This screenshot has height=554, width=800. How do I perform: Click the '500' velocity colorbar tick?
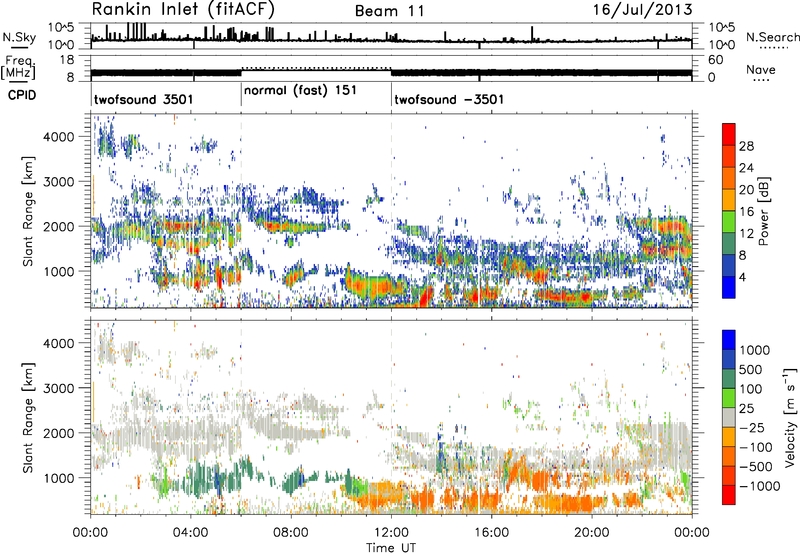coord(751,369)
